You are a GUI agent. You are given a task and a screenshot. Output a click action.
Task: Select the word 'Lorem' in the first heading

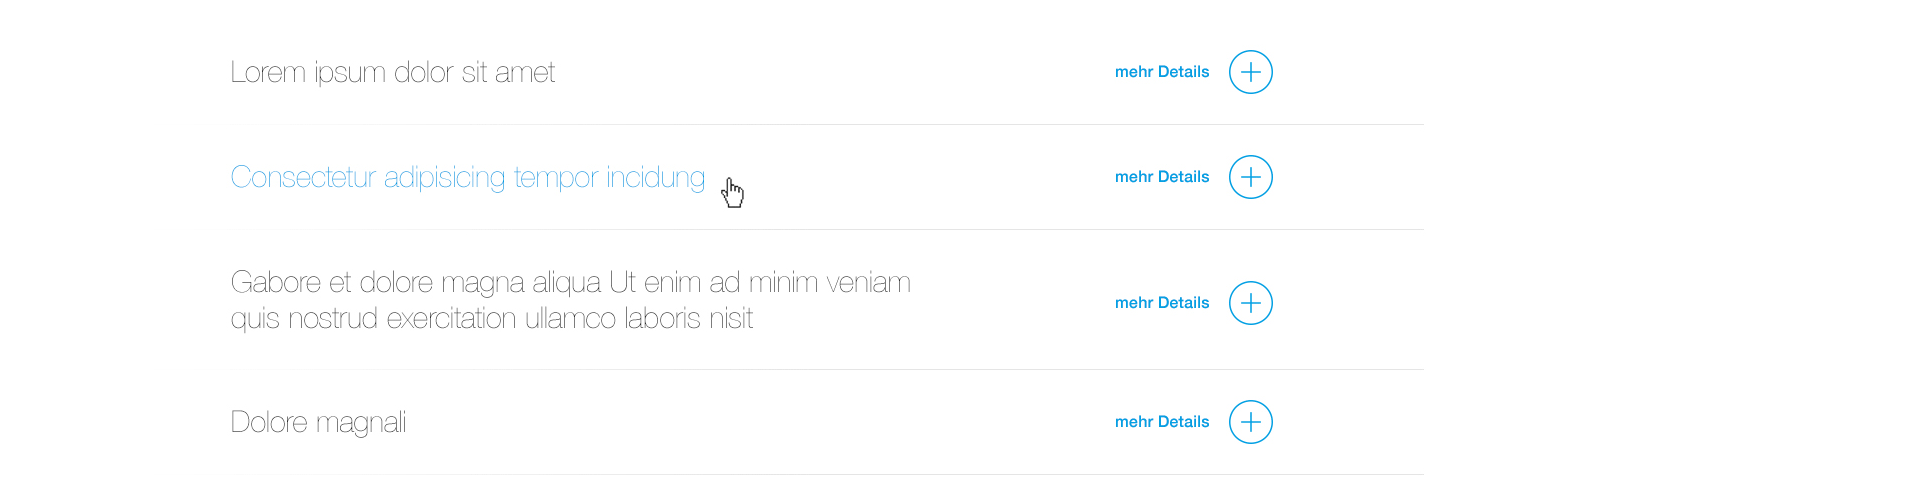267,73
